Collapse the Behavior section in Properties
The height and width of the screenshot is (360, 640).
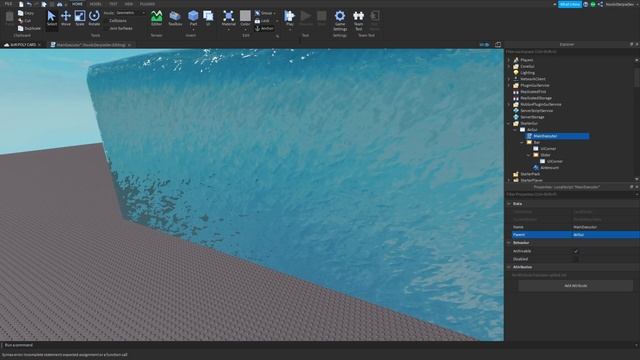[x=509, y=242]
